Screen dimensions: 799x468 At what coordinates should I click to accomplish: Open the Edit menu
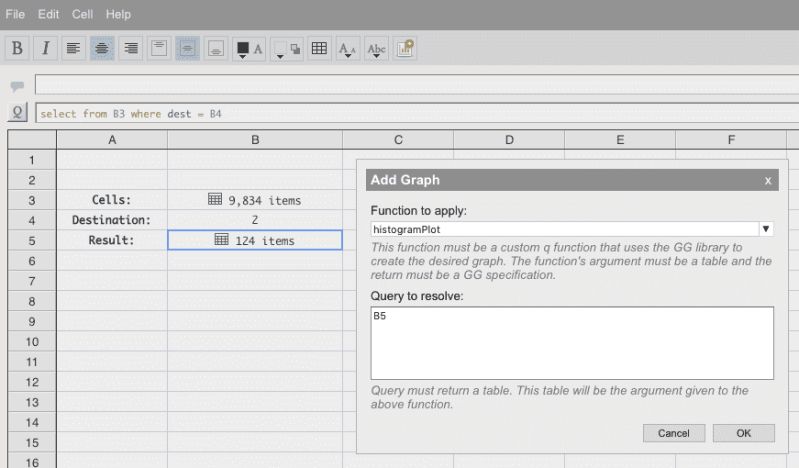(48, 14)
